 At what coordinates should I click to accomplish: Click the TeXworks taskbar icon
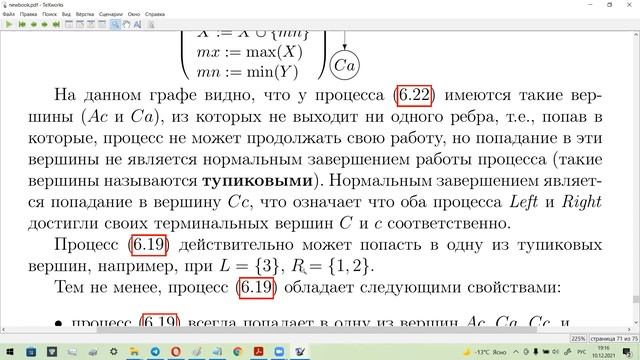[x=300, y=351]
